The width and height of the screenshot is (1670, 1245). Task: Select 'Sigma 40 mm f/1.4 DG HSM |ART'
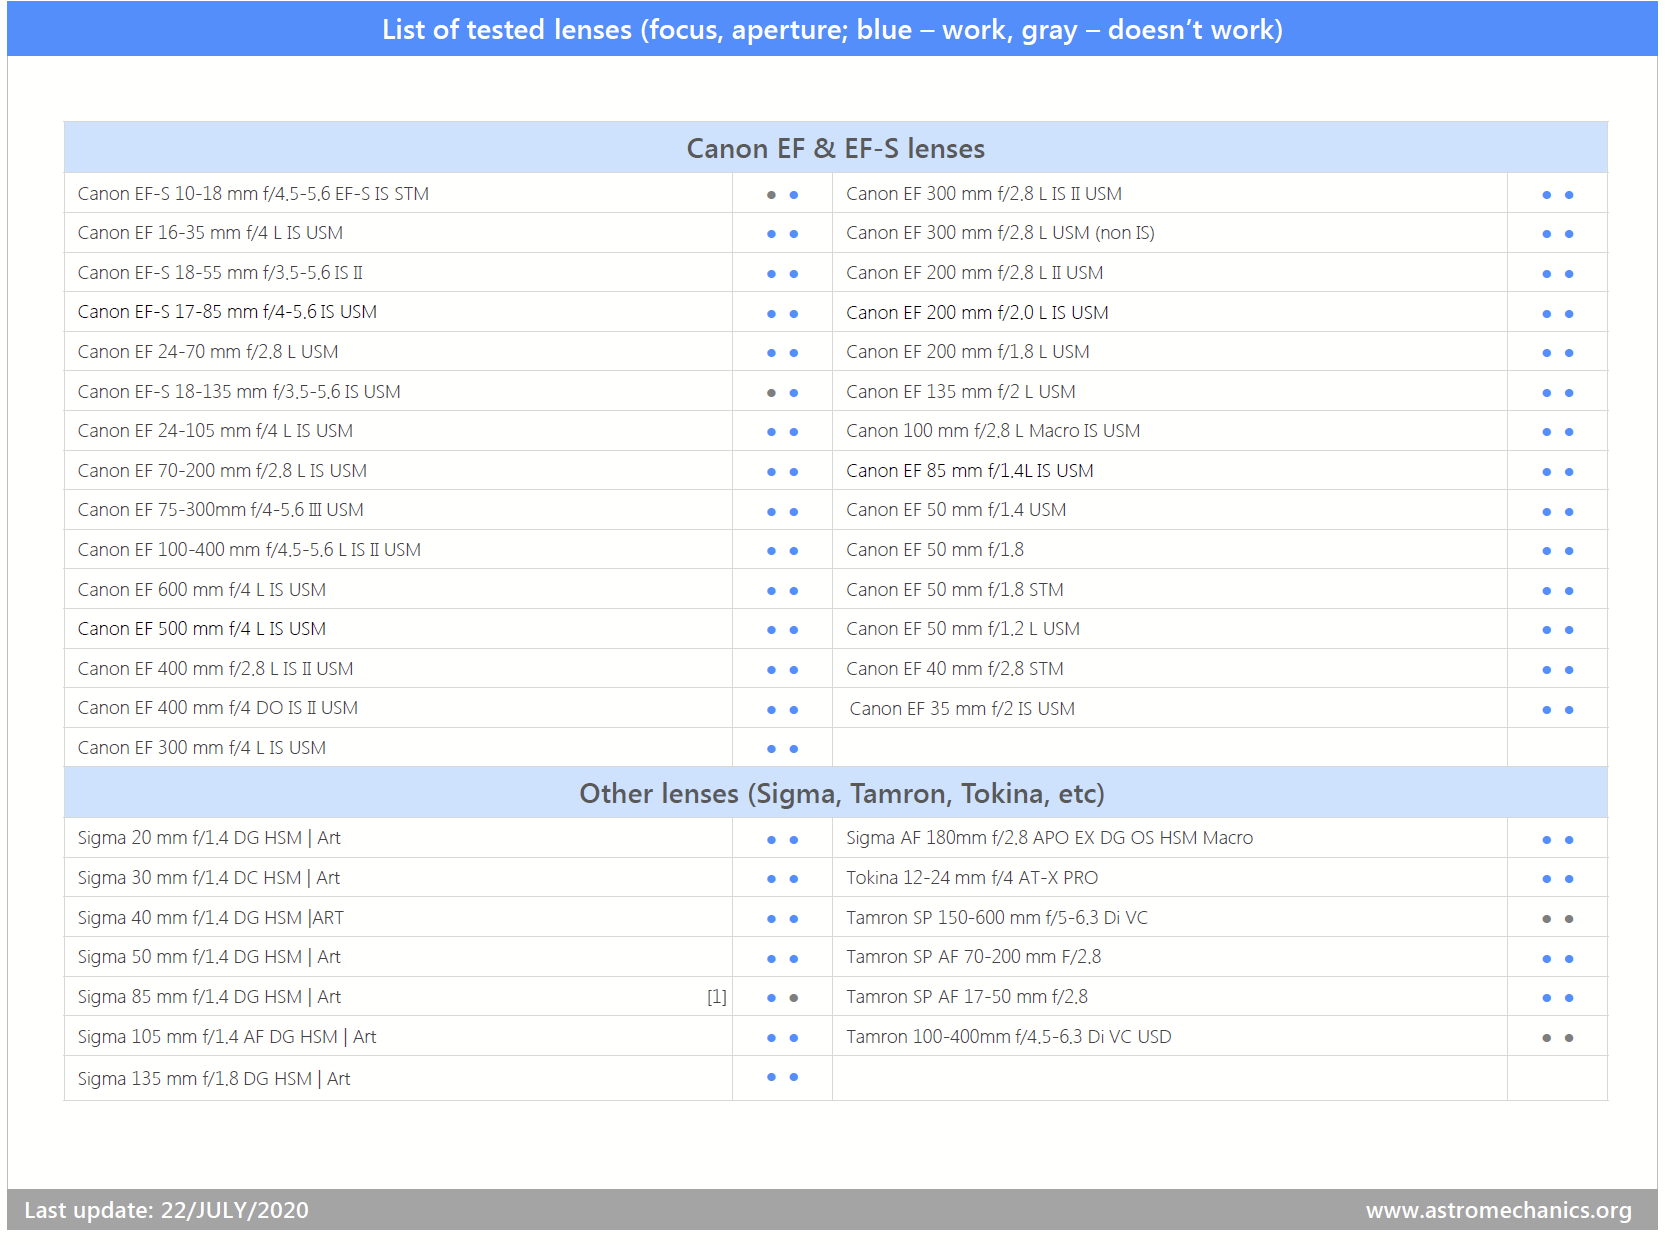pyautogui.click(x=211, y=918)
